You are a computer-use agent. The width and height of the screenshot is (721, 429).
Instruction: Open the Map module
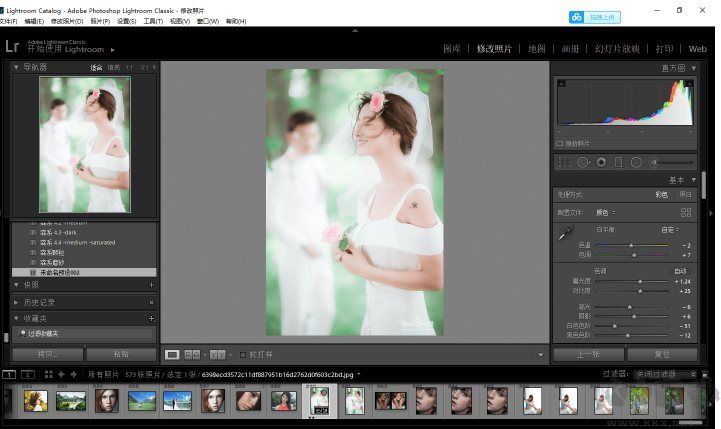pyautogui.click(x=537, y=48)
